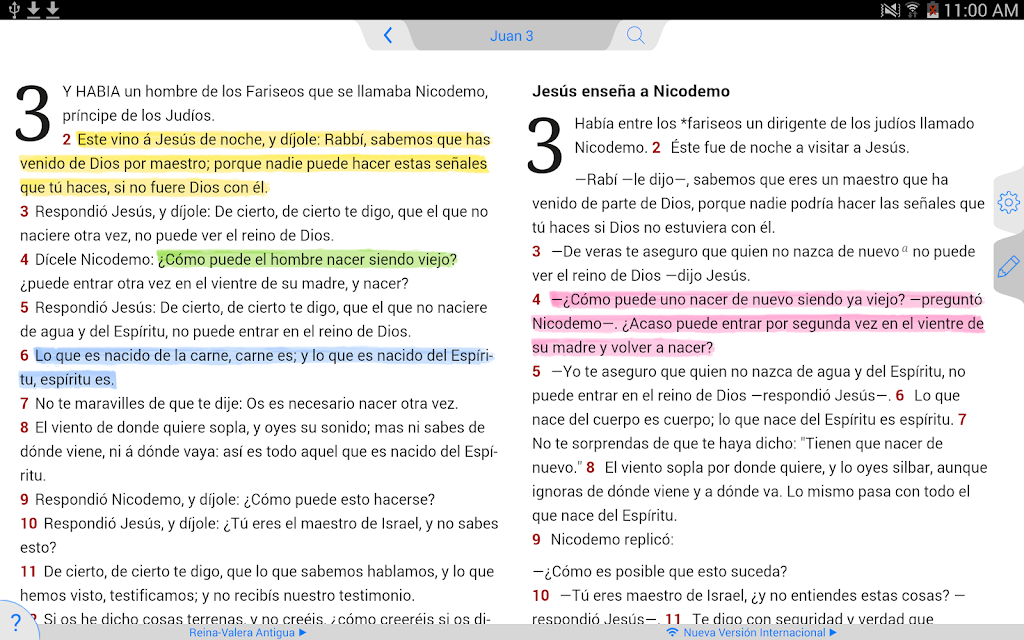Open the search magnifier icon

pos(635,35)
